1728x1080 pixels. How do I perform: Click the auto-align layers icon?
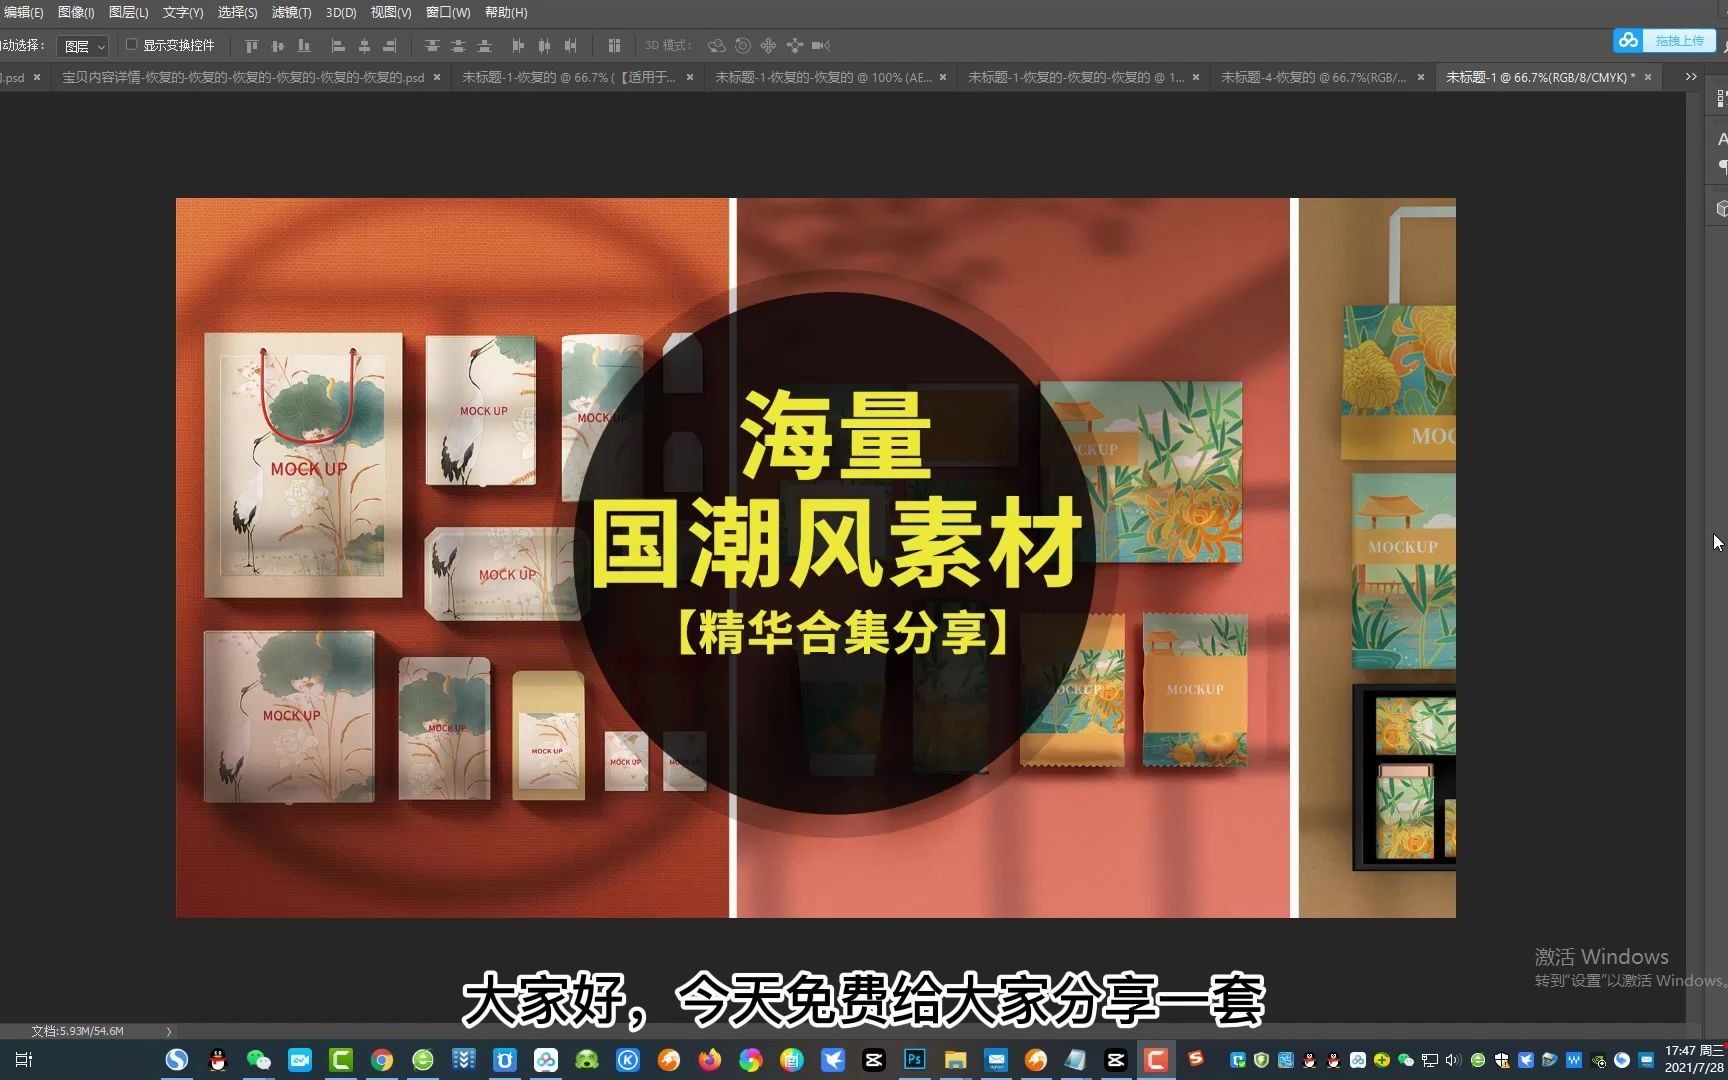(x=614, y=45)
